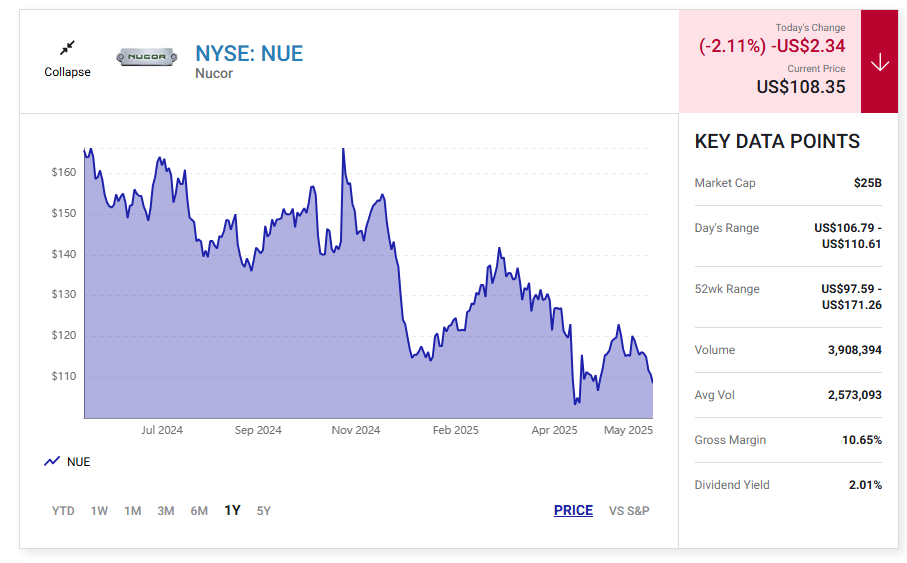Image resolution: width=907 pixels, height=563 pixels.
Task: Click the Nucor logo image
Action: click(x=147, y=57)
